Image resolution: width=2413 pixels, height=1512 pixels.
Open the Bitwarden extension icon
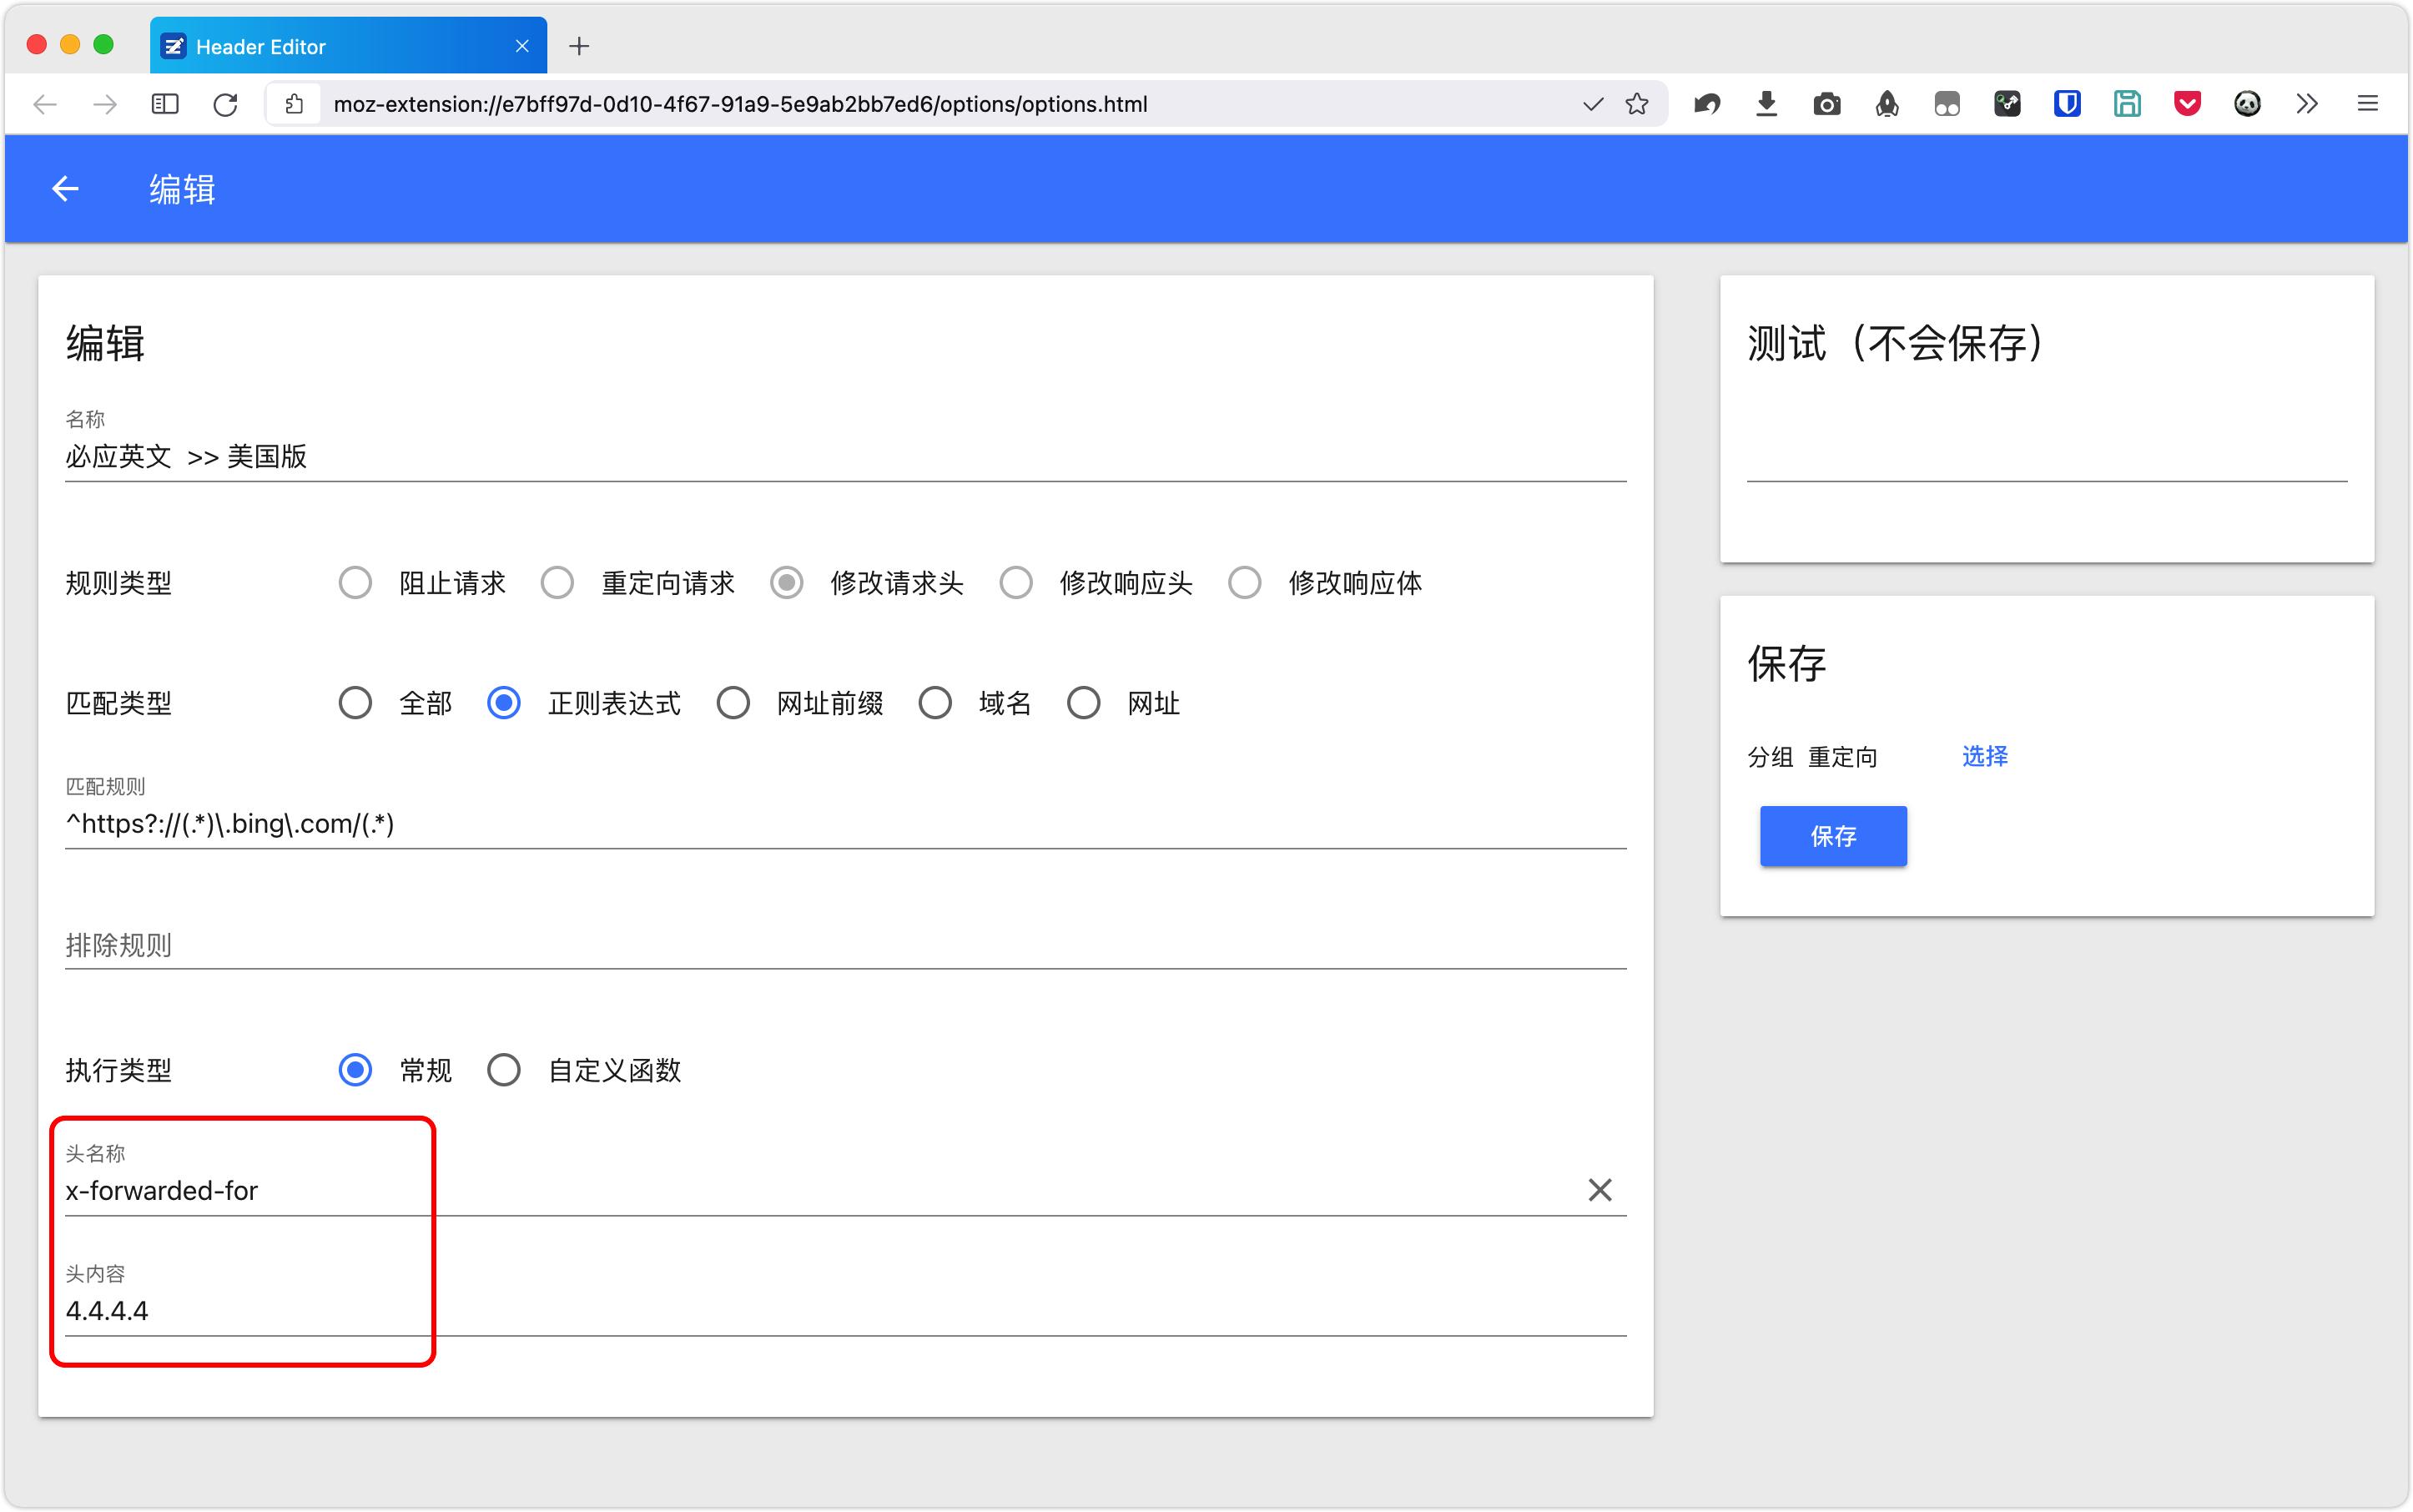(x=2067, y=104)
